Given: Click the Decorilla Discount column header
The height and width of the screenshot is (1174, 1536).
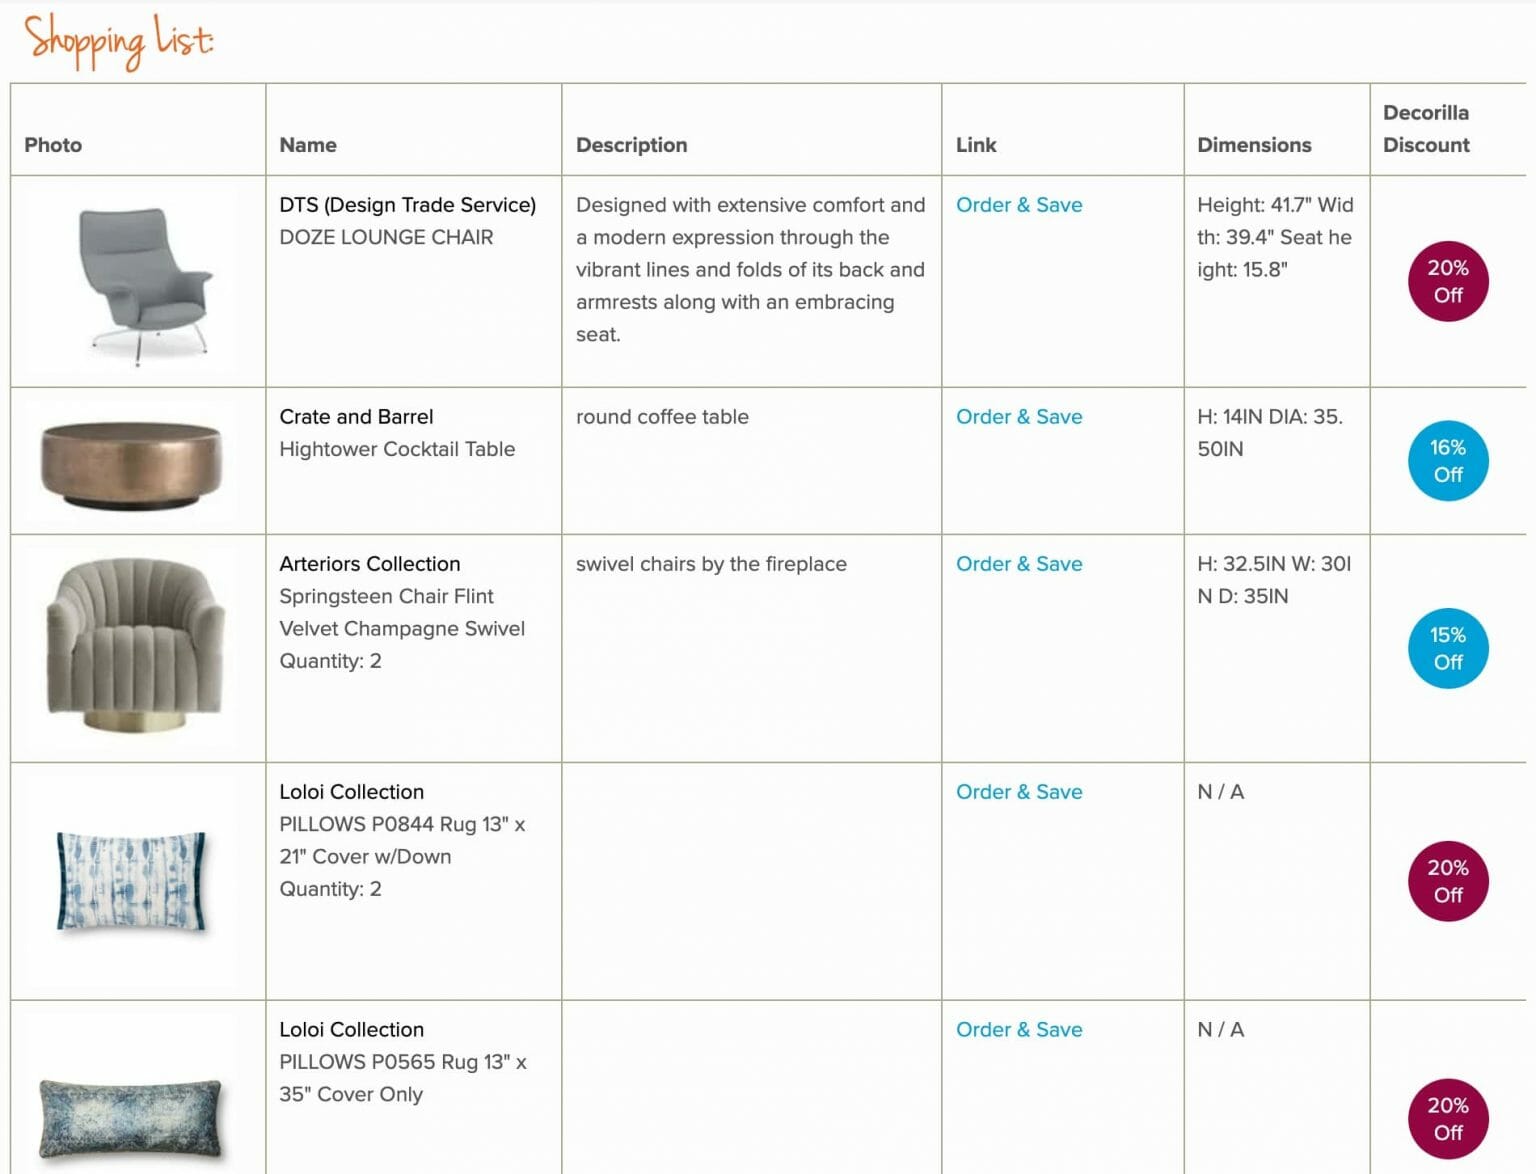Looking at the screenshot, I should [x=1425, y=129].
